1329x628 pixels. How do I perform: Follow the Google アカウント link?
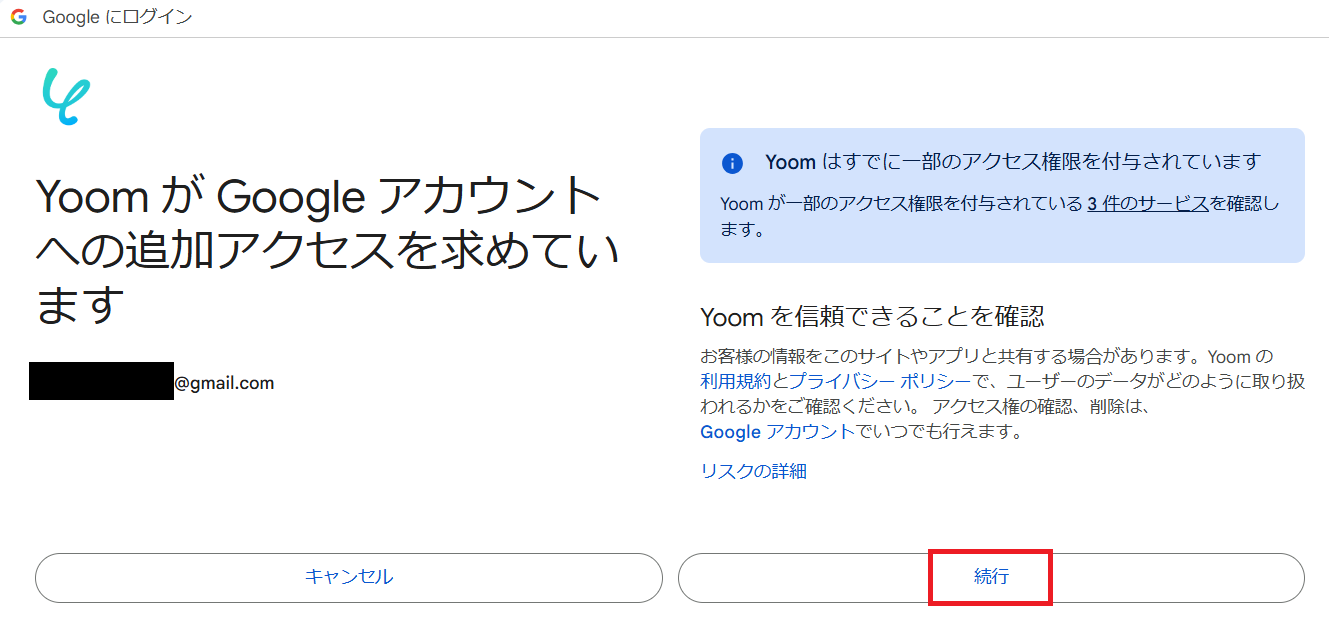point(777,432)
